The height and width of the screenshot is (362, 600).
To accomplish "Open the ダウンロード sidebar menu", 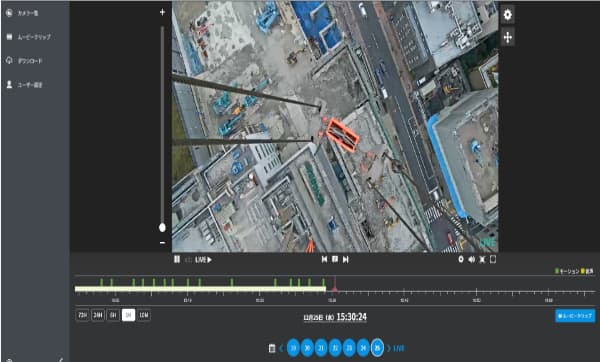I will tap(24, 61).
